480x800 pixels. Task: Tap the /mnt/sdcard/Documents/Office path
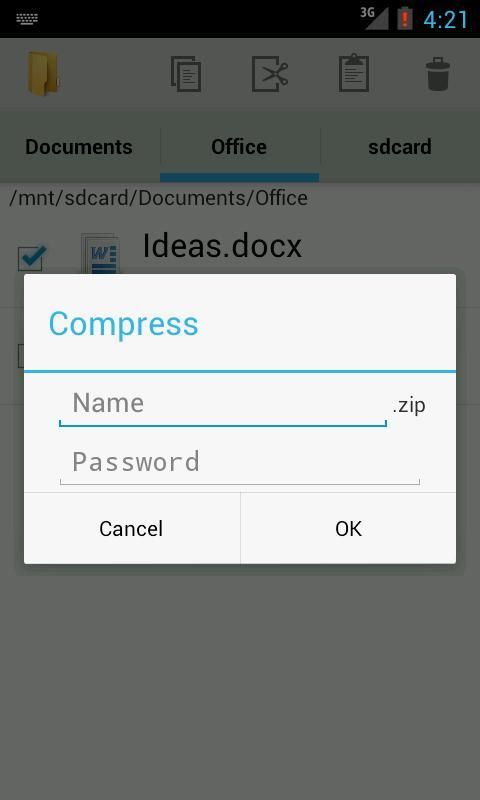tap(158, 198)
